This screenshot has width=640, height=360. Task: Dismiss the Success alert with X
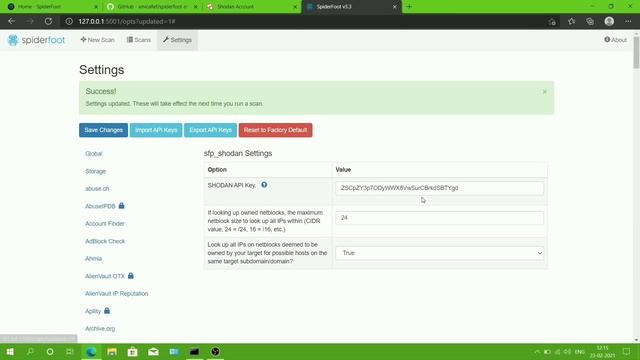(x=544, y=92)
